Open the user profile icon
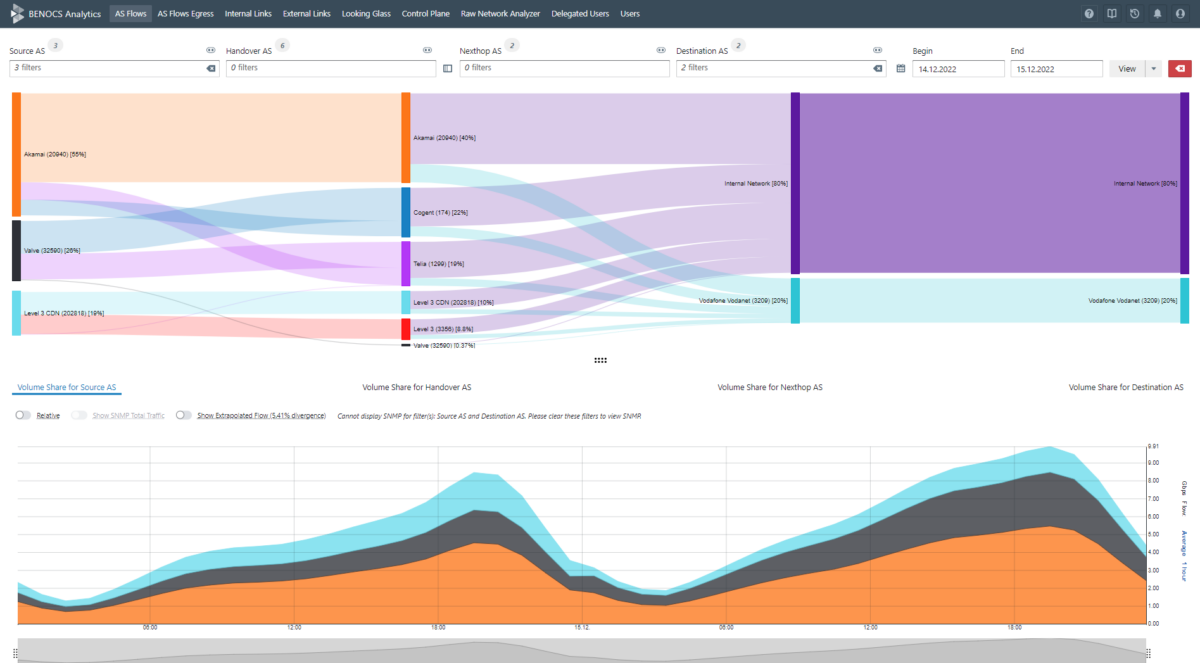The image size is (1200, 663). tap(1181, 13)
